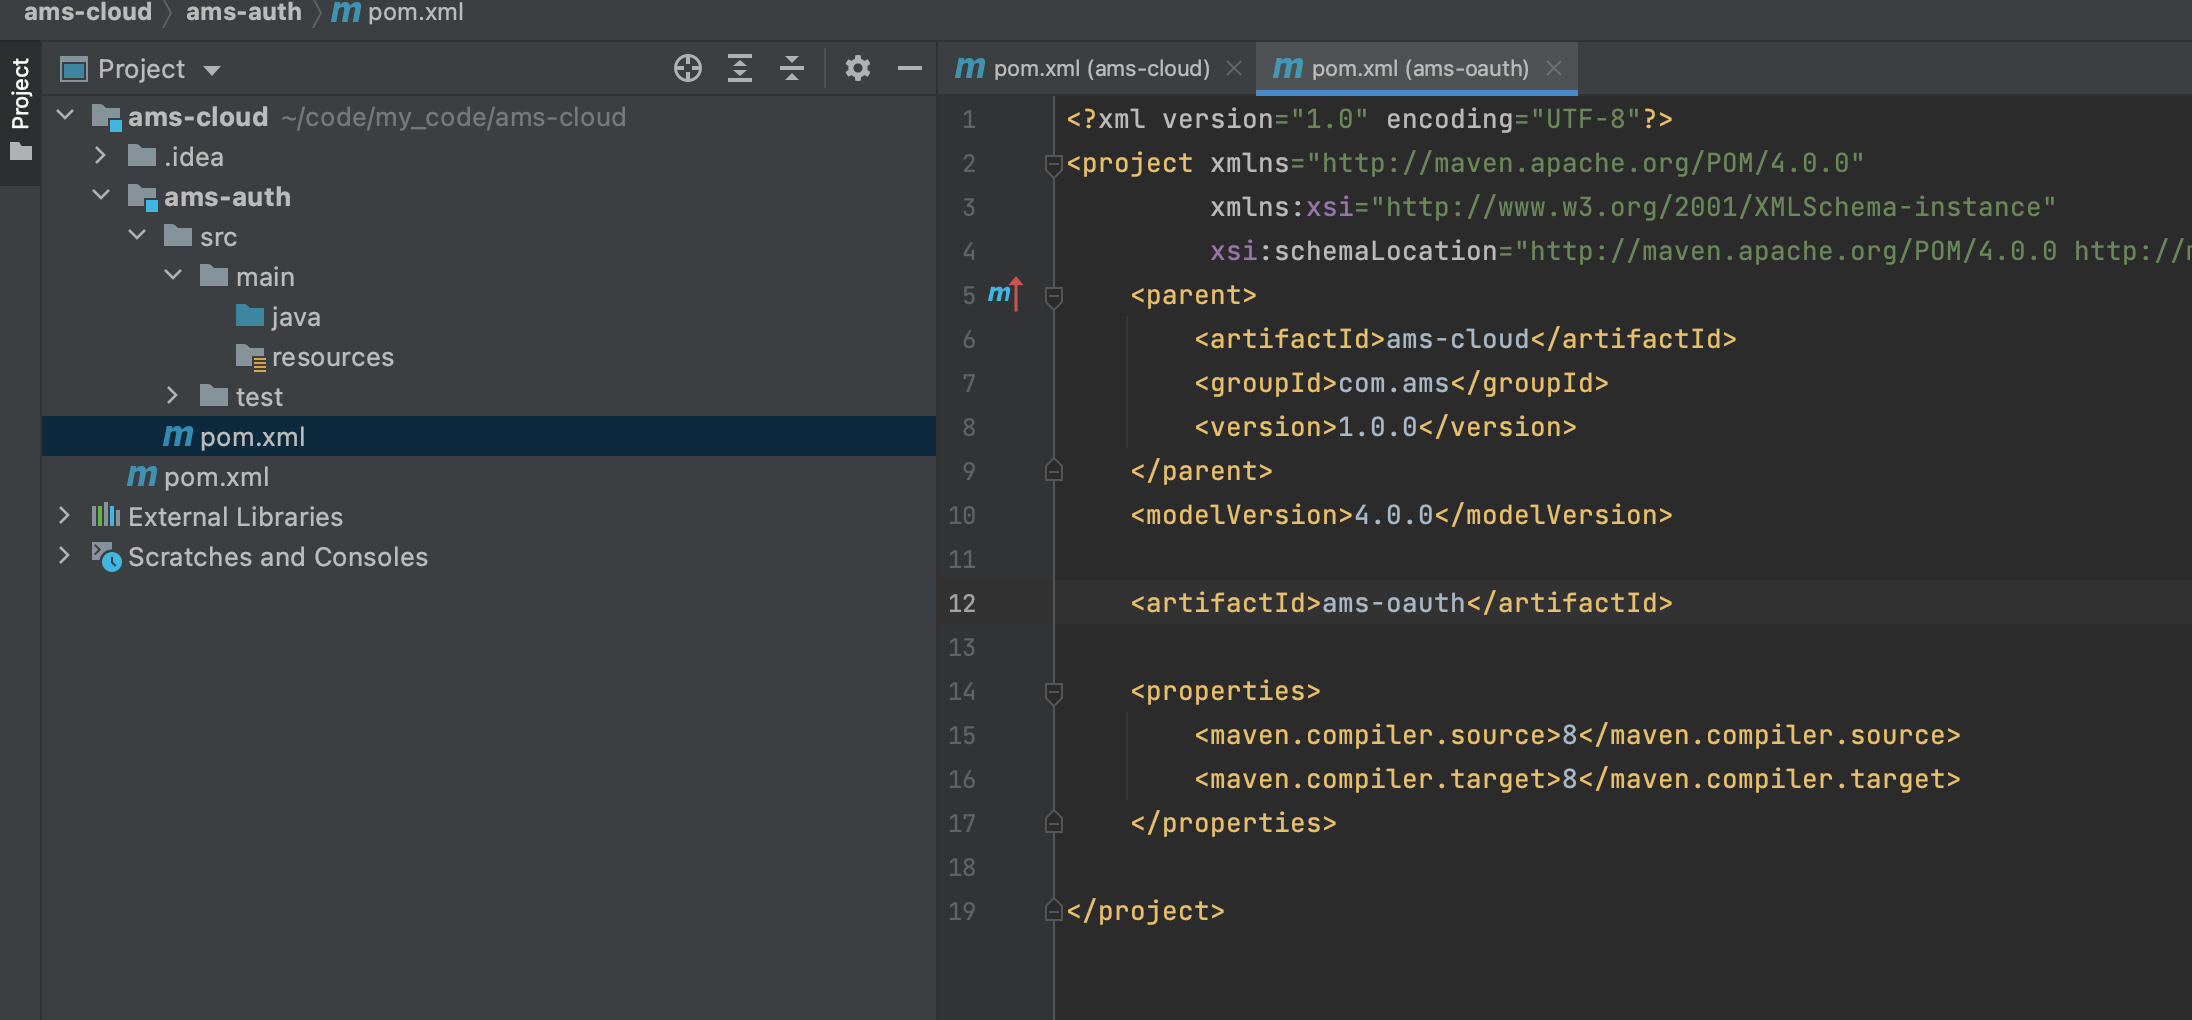The height and width of the screenshot is (1020, 2192).
Task: Select the resources folder
Action: 489,357
